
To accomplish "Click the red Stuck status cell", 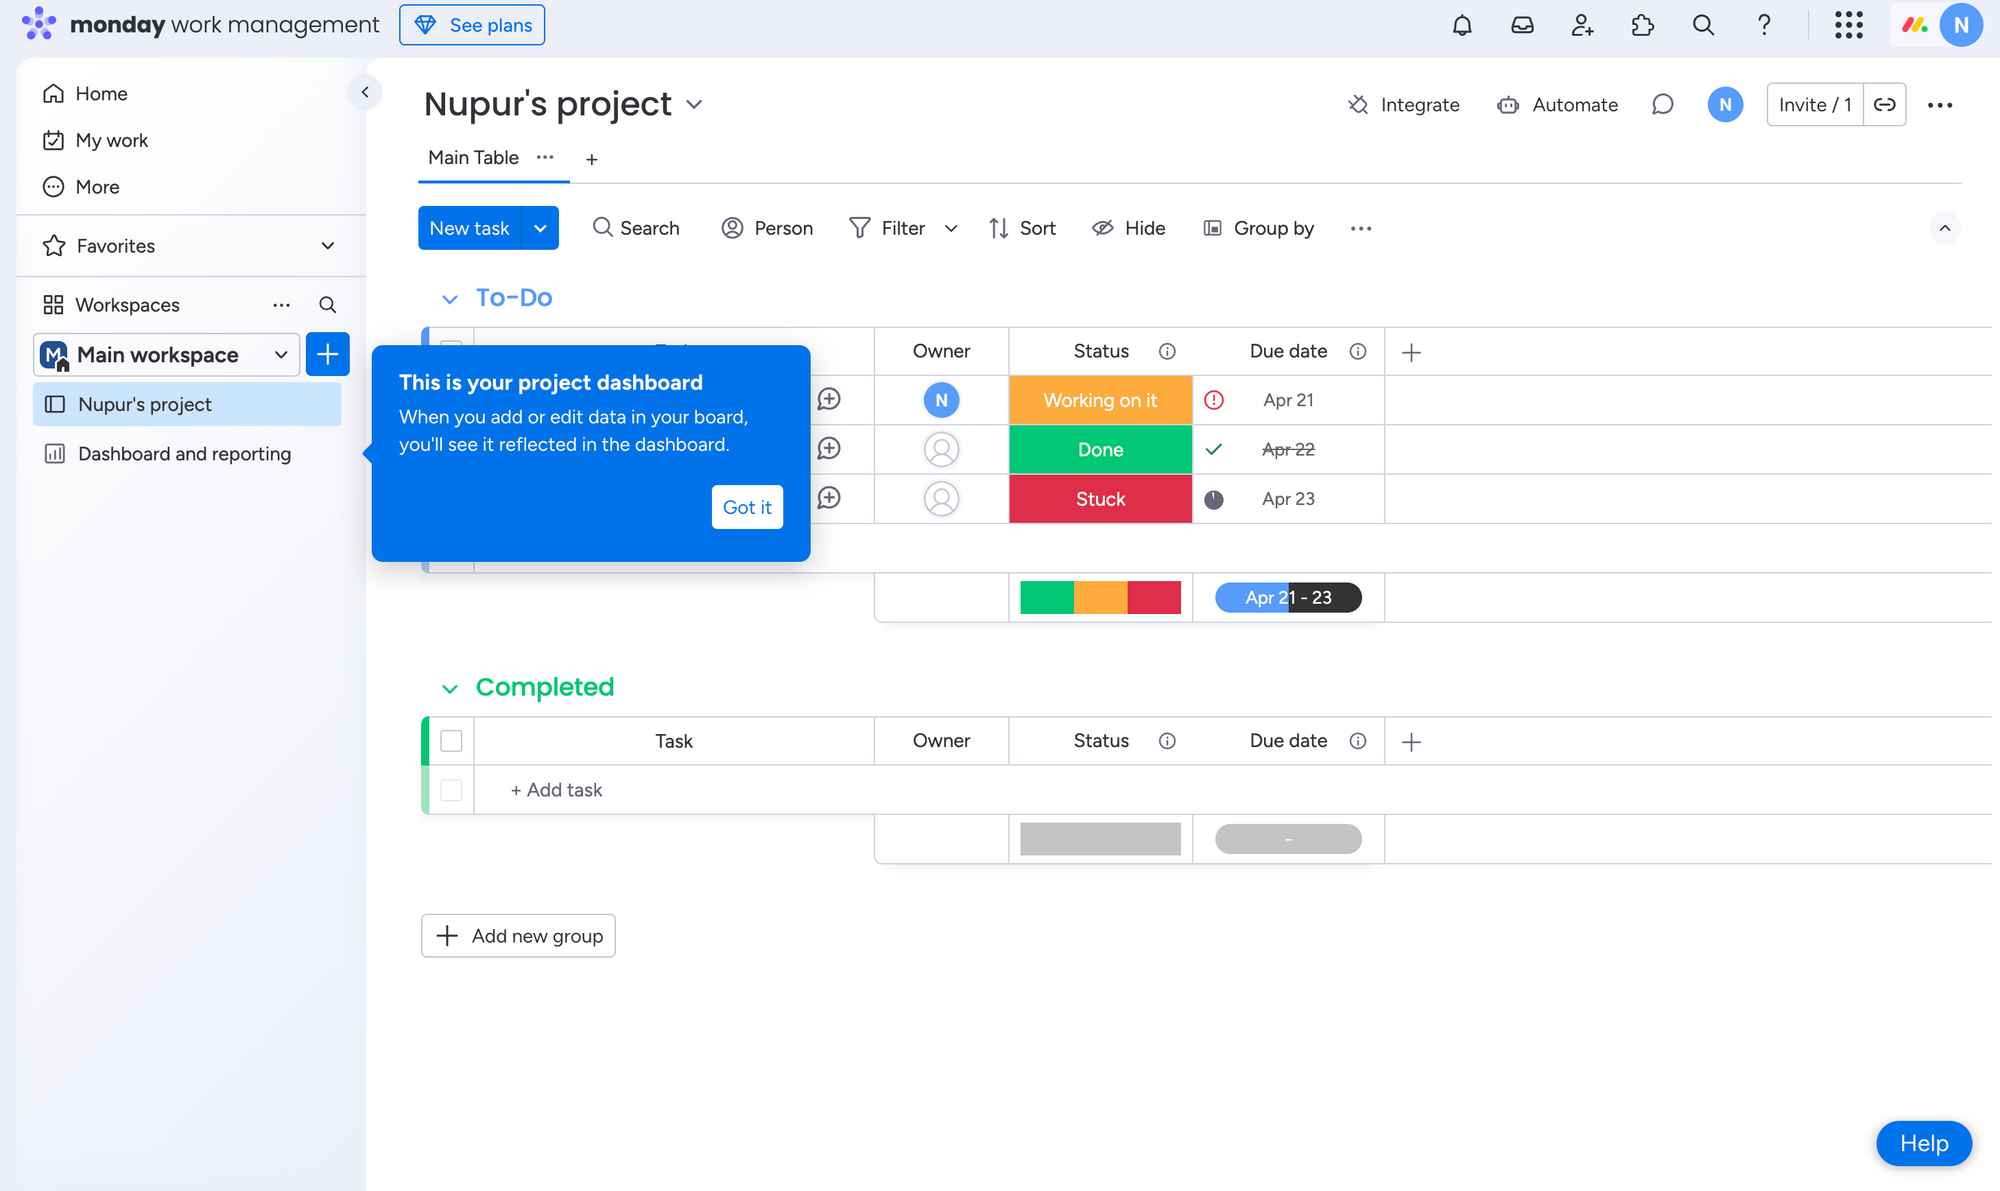I will click(x=1100, y=499).
